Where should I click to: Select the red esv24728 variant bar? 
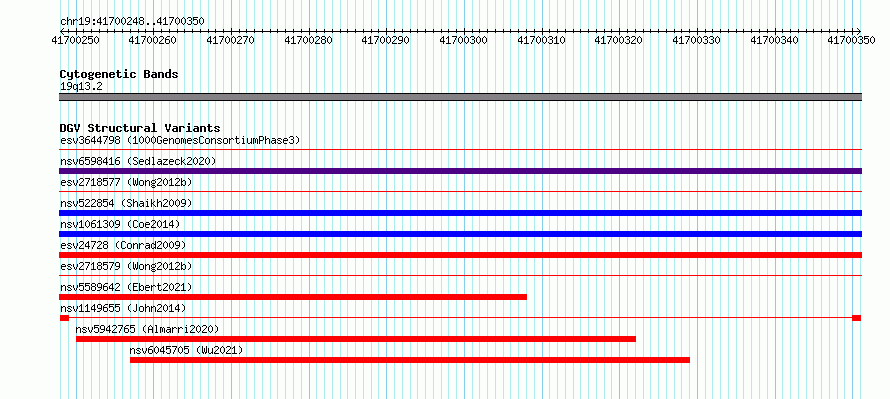460,255
